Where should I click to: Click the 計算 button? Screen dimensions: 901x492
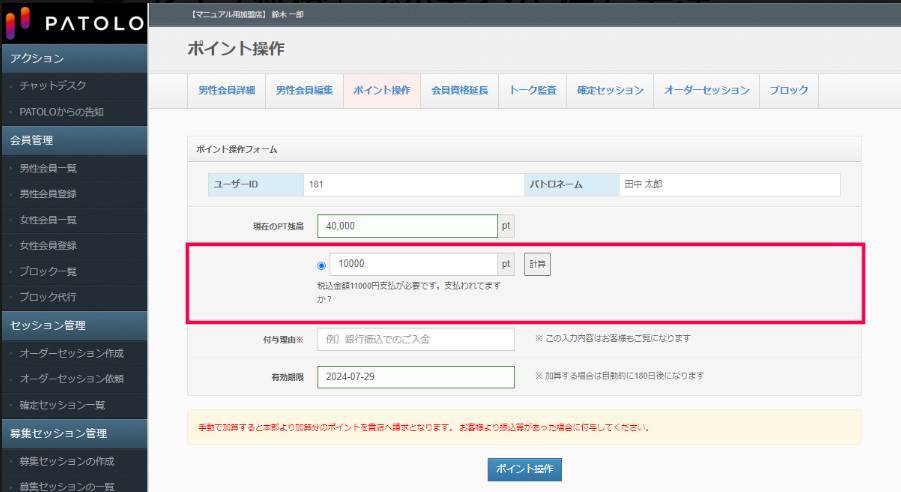pos(537,264)
